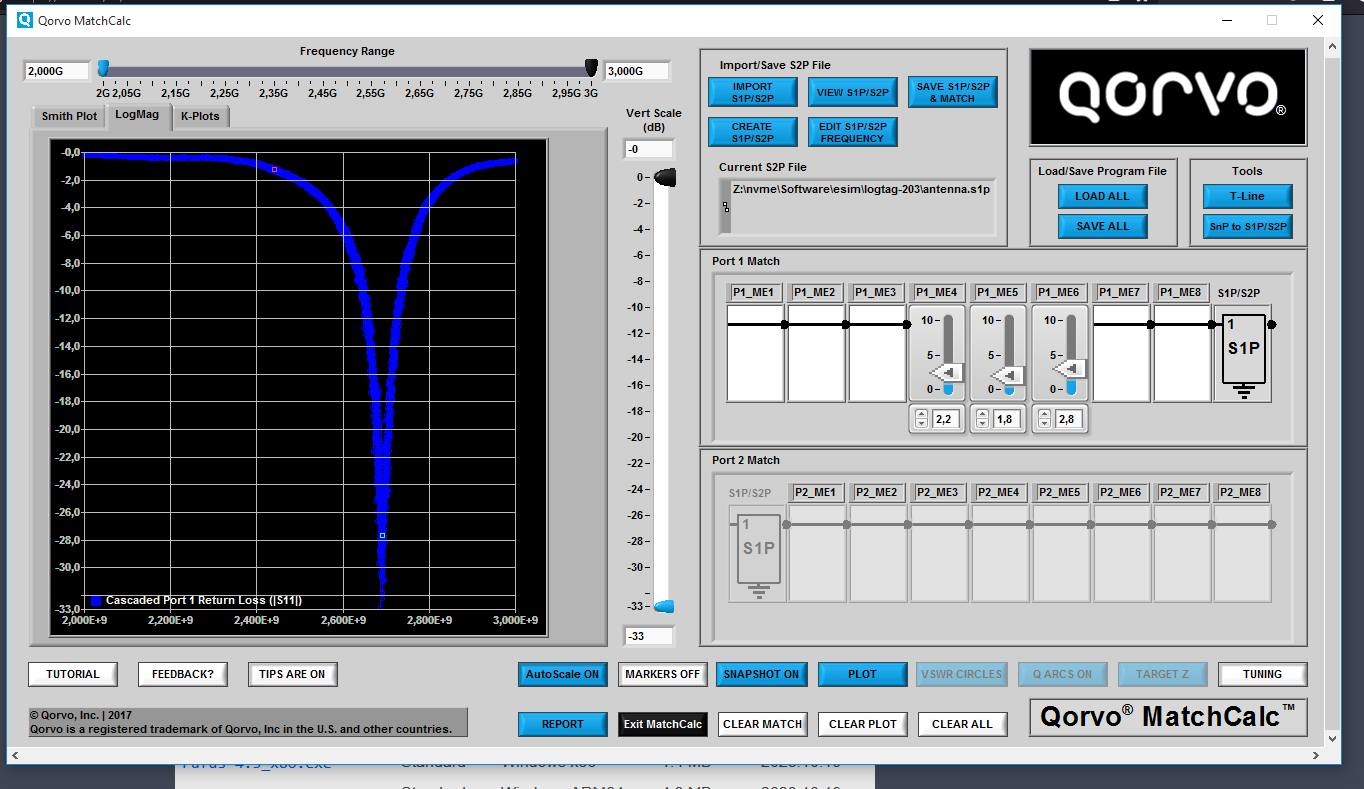
Task: Open the SnP to S1P/S2P tool
Action: click(1247, 226)
